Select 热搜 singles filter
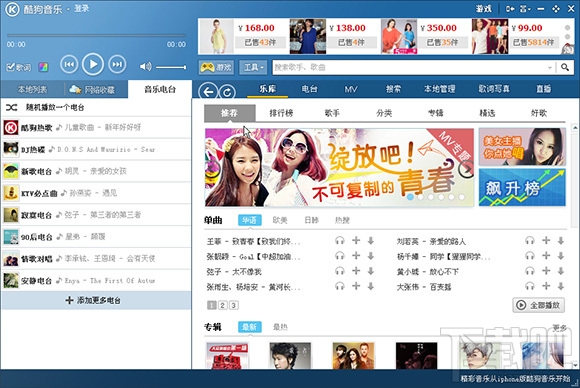The height and width of the screenshot is (388, 580). 342,220
